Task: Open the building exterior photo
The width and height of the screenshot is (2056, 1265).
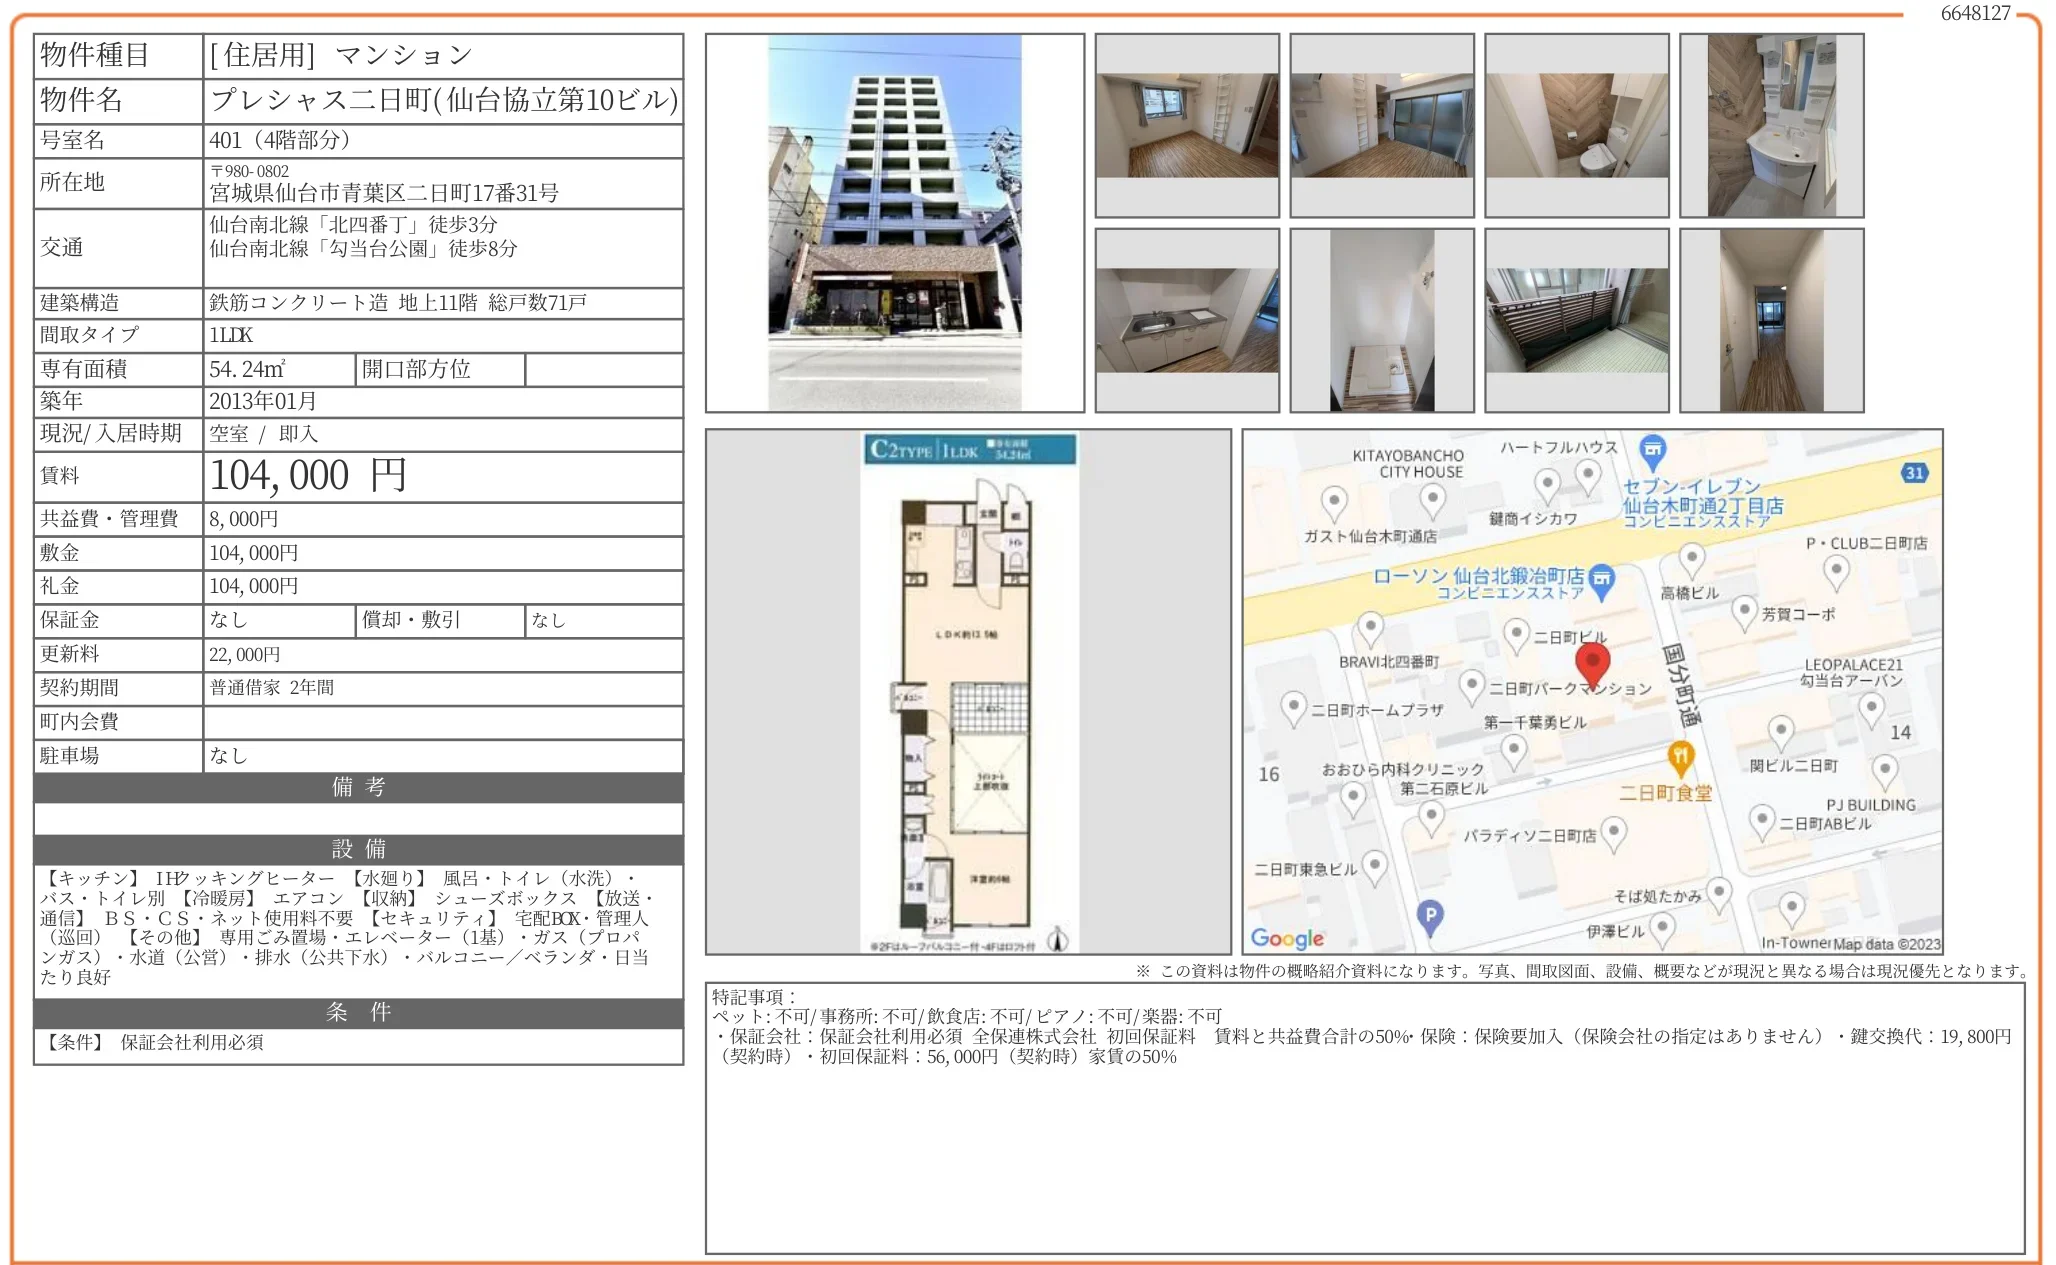Action: pyautogui.click(x=895, y=223)
